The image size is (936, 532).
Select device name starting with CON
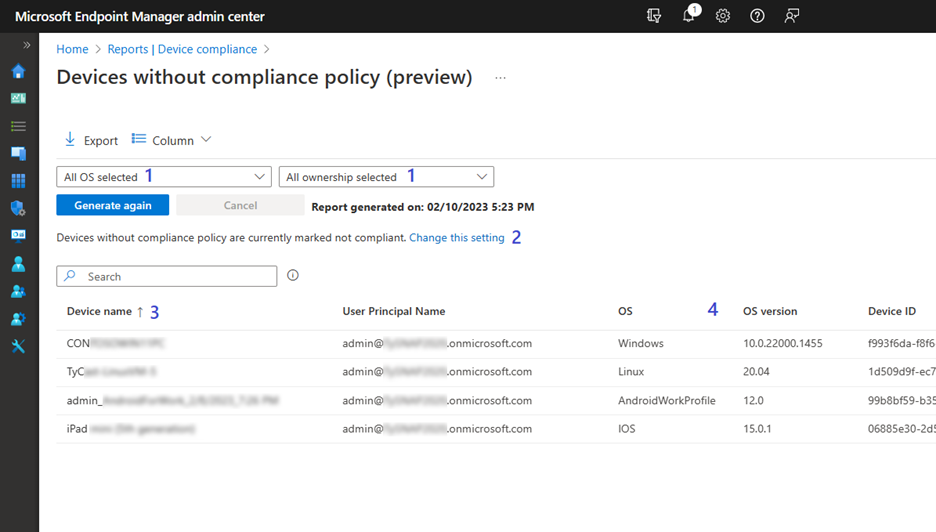coord(116,343)
